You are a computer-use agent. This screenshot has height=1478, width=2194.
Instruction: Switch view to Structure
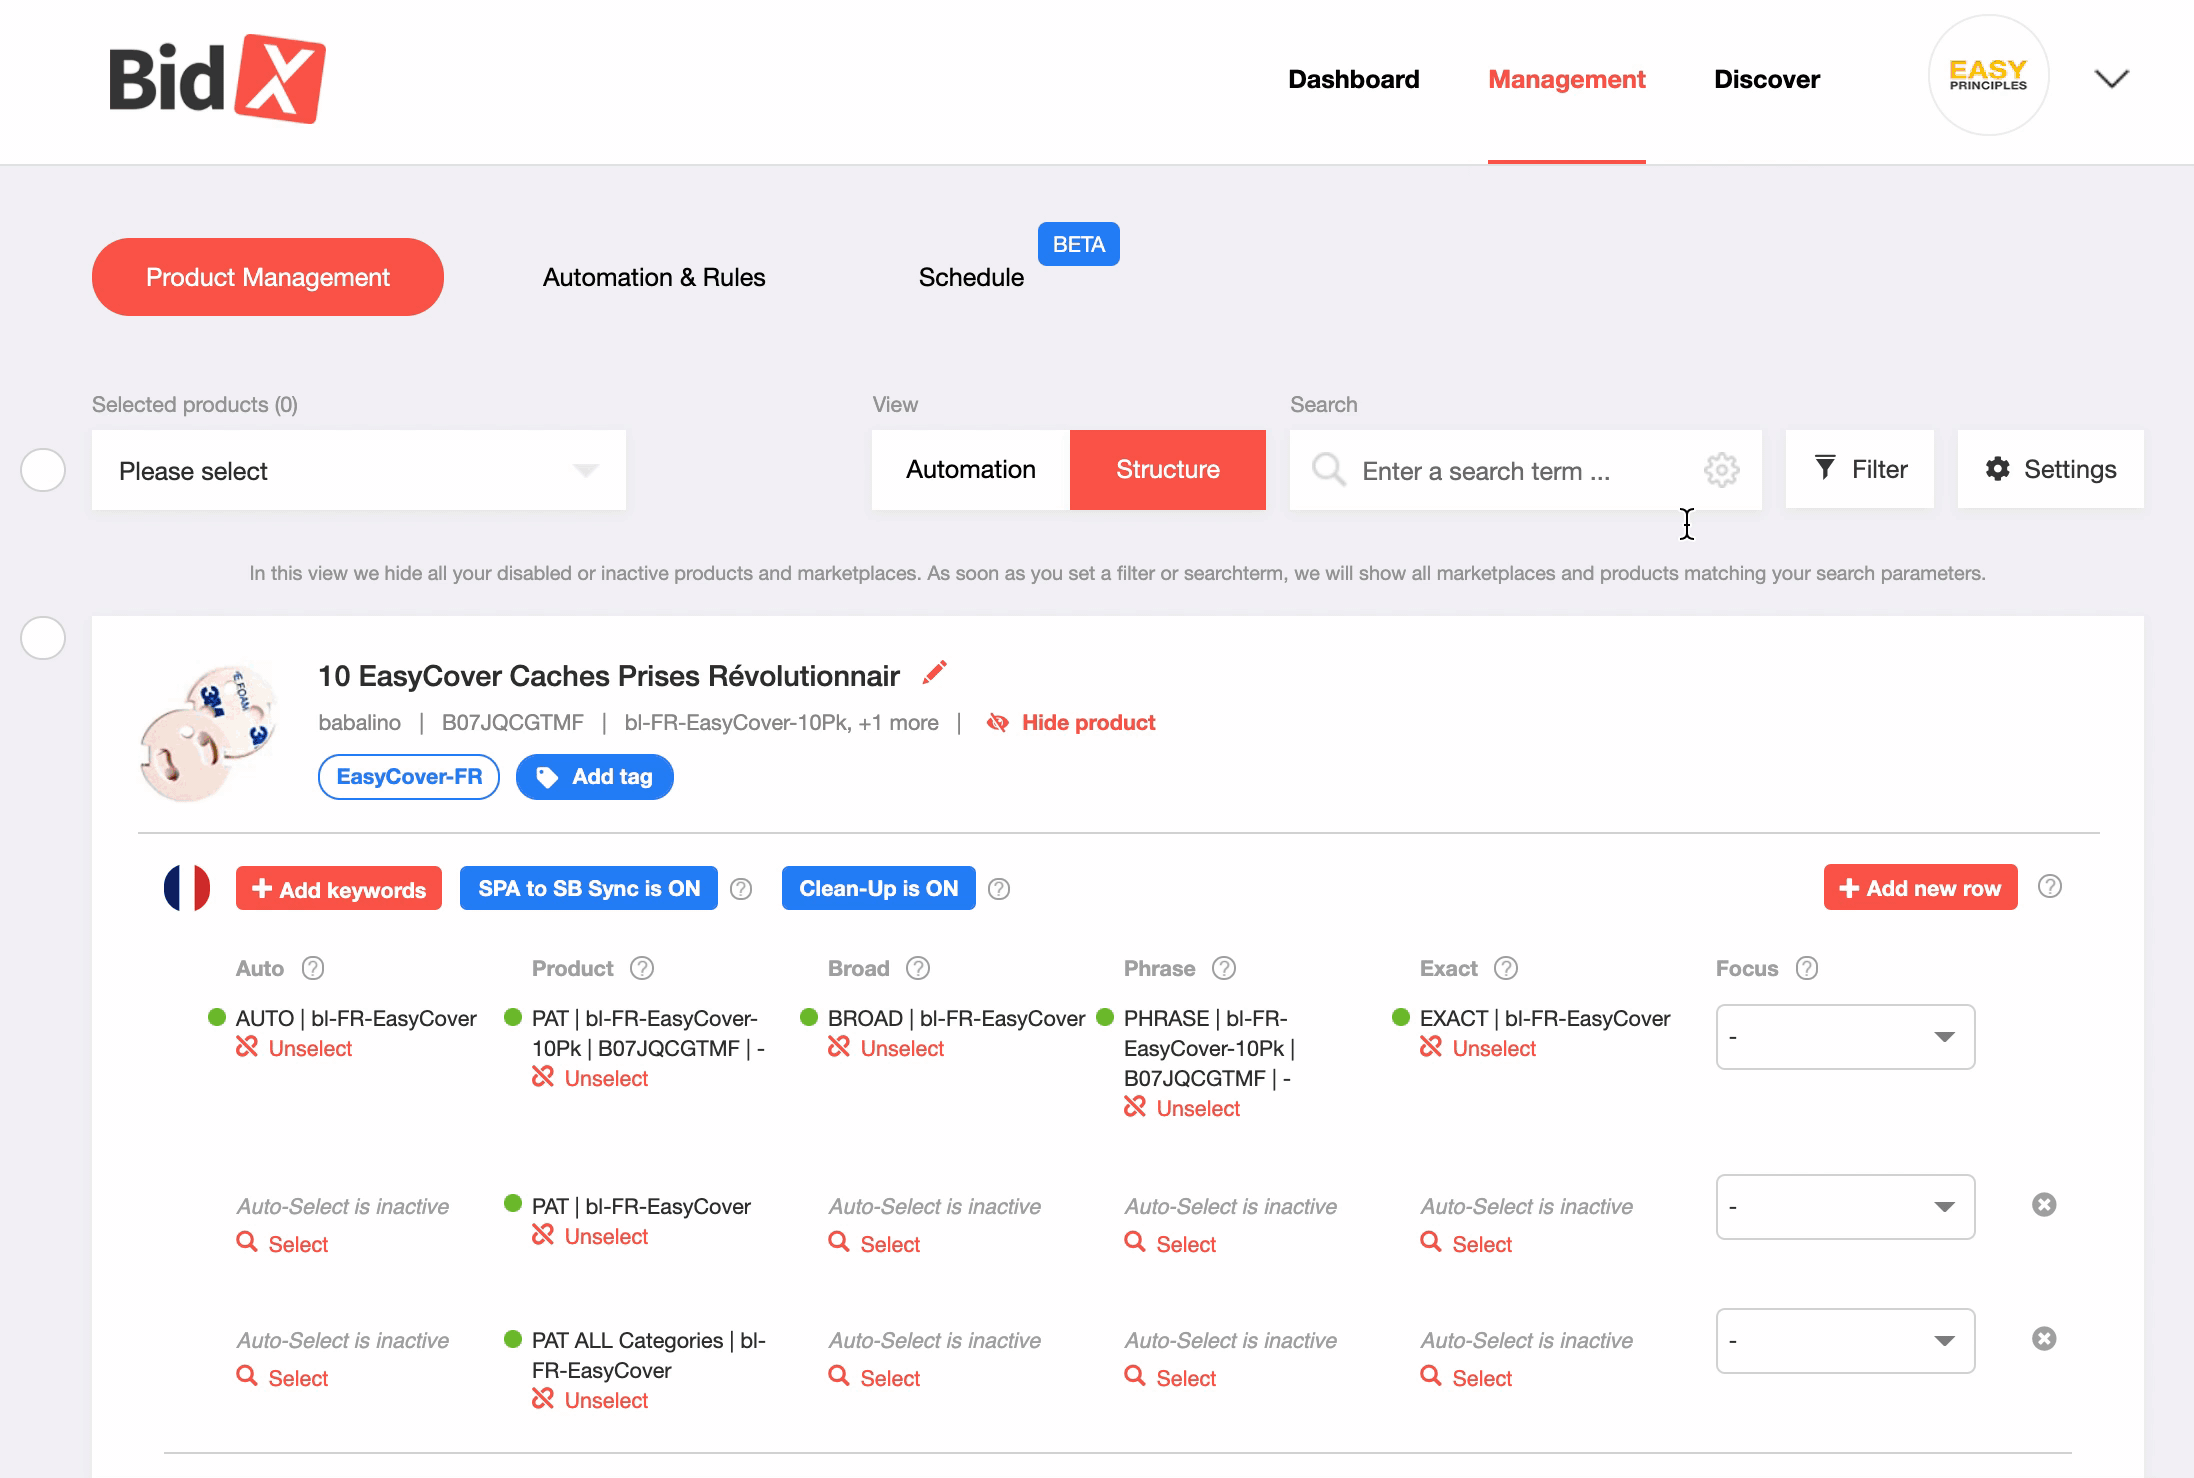(x=1168, y=470)
